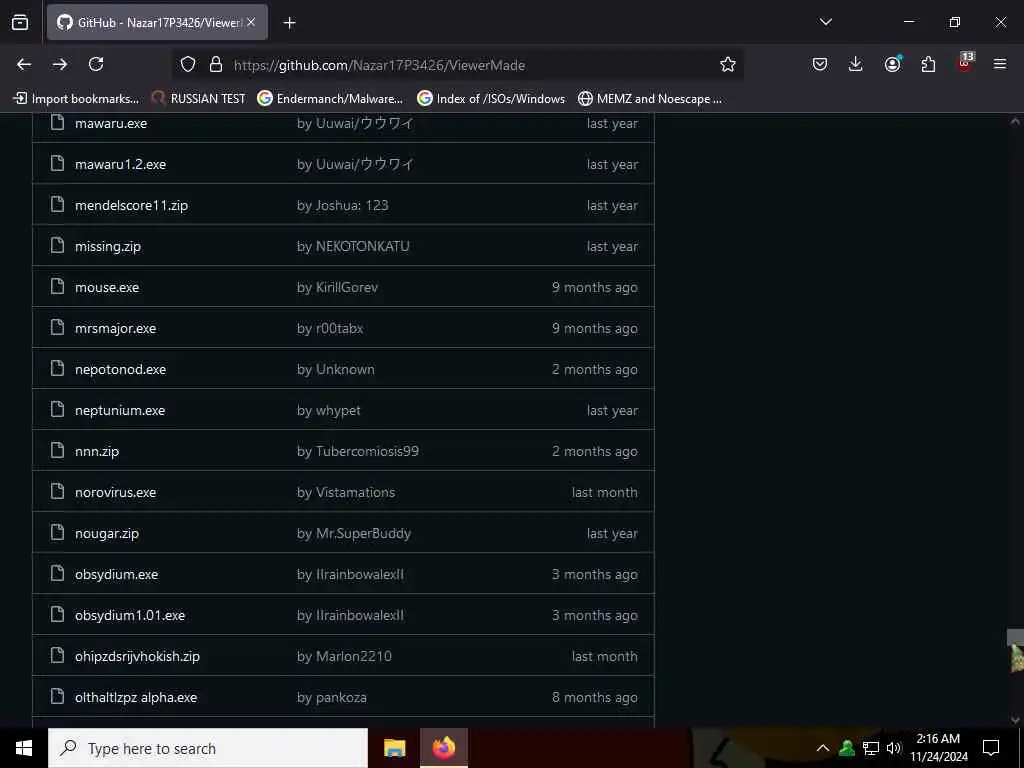Open the volume speaker control

[x=894, y=748]
